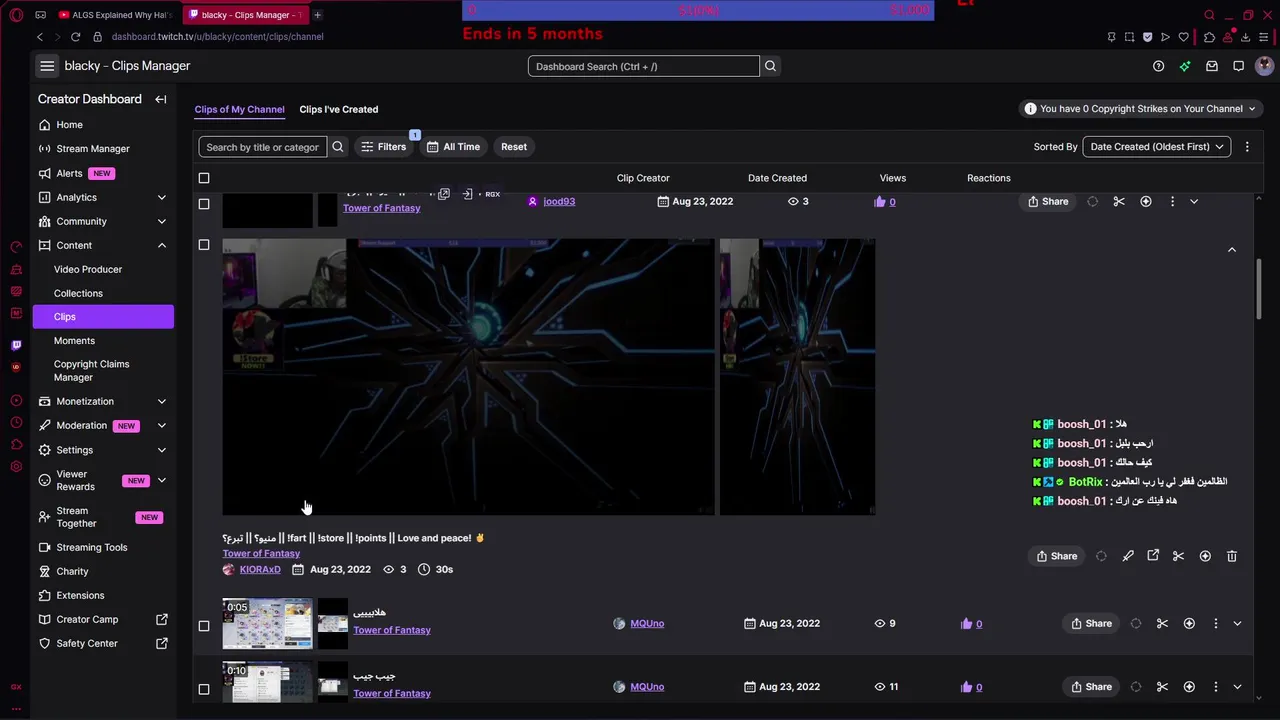
Task: Click Tower of Fantasy link under هلايييي clip
Action: [x=392, y=630]
